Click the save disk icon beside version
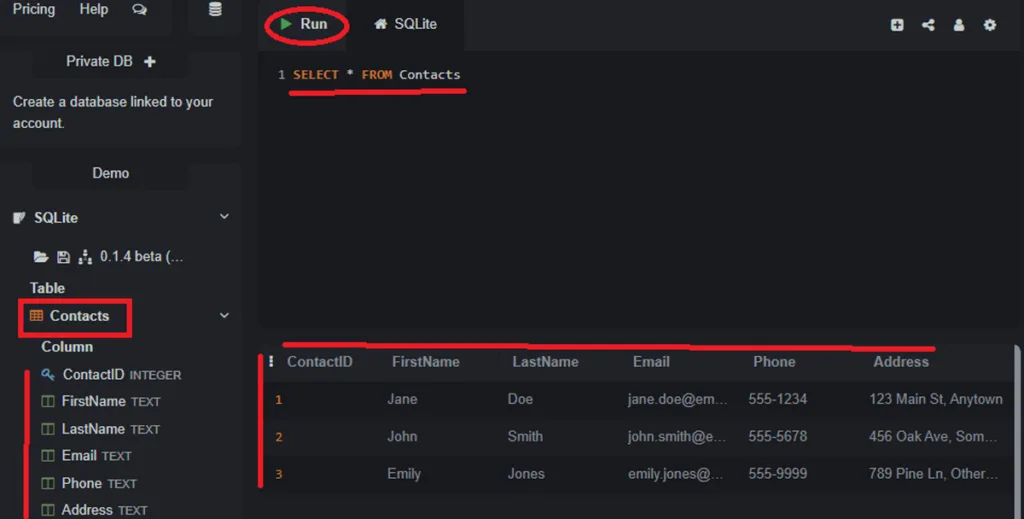This screenshot has width=1024, height=519. pyautogui.click(x=63, y=257)
